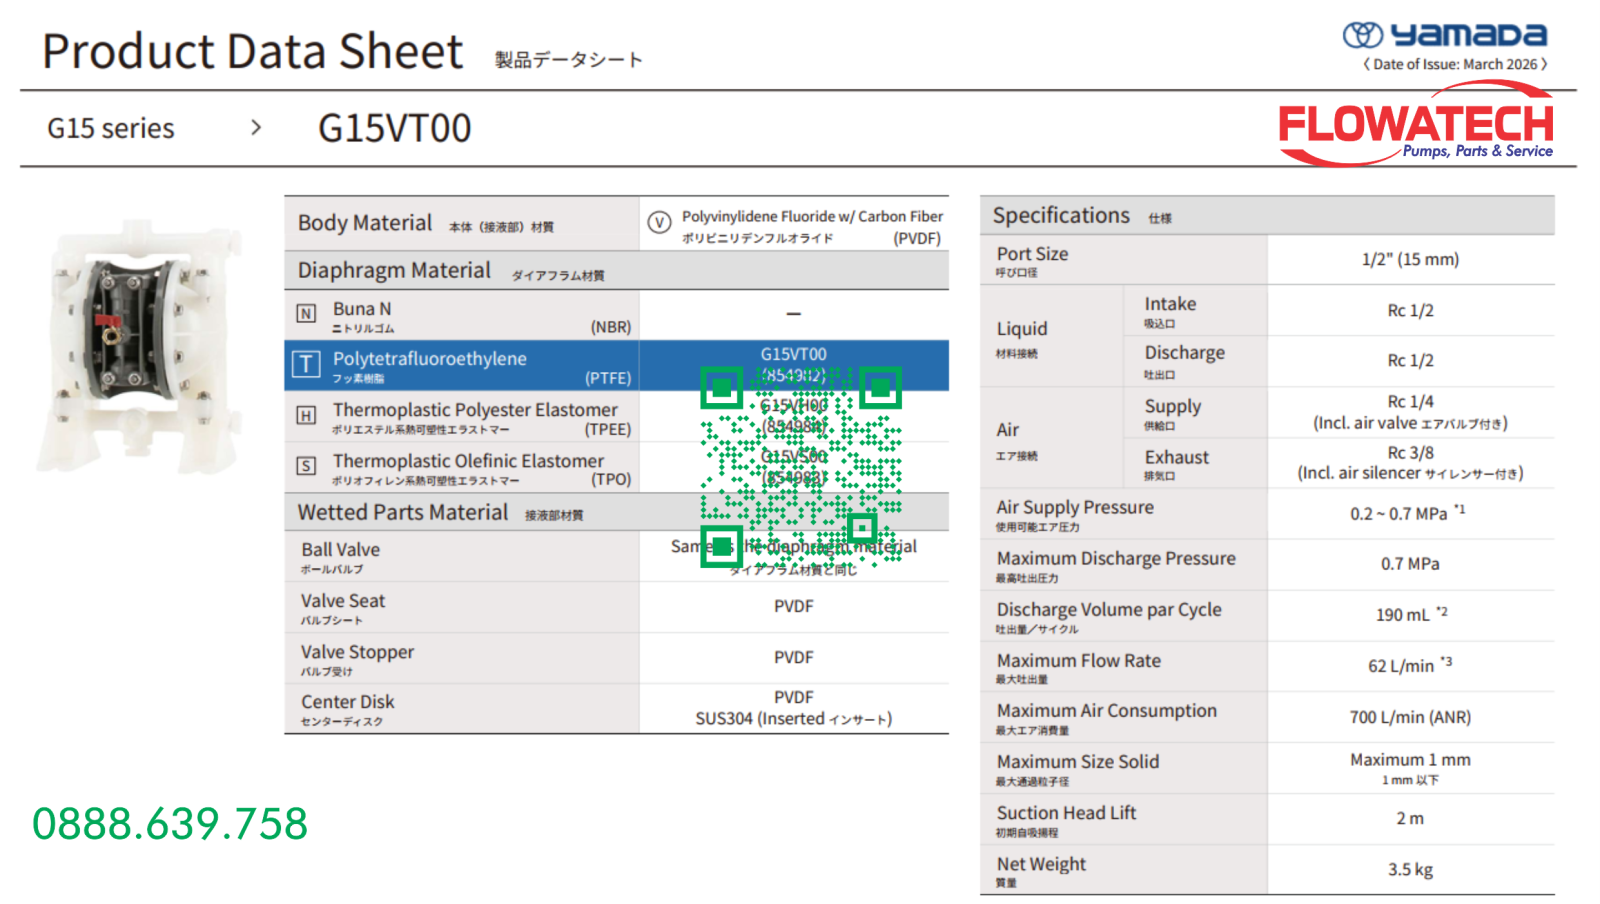Click the T icon for Polytetrafluoroethylene

(x=306, y=364)
